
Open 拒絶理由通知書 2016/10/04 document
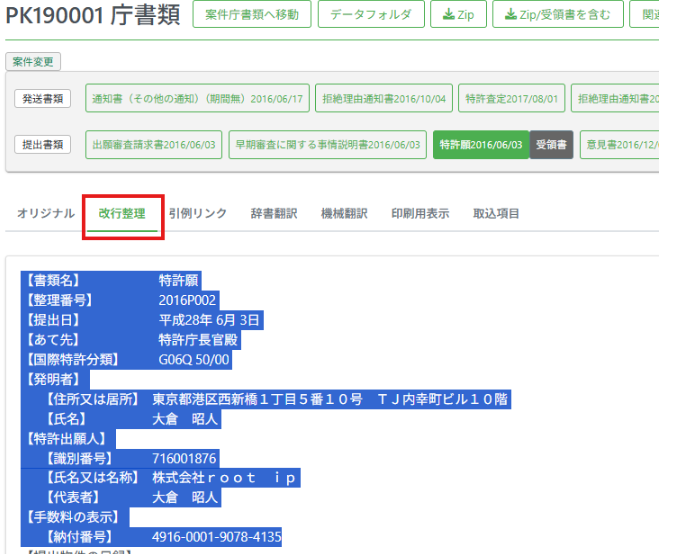click(x=383, y=99)
